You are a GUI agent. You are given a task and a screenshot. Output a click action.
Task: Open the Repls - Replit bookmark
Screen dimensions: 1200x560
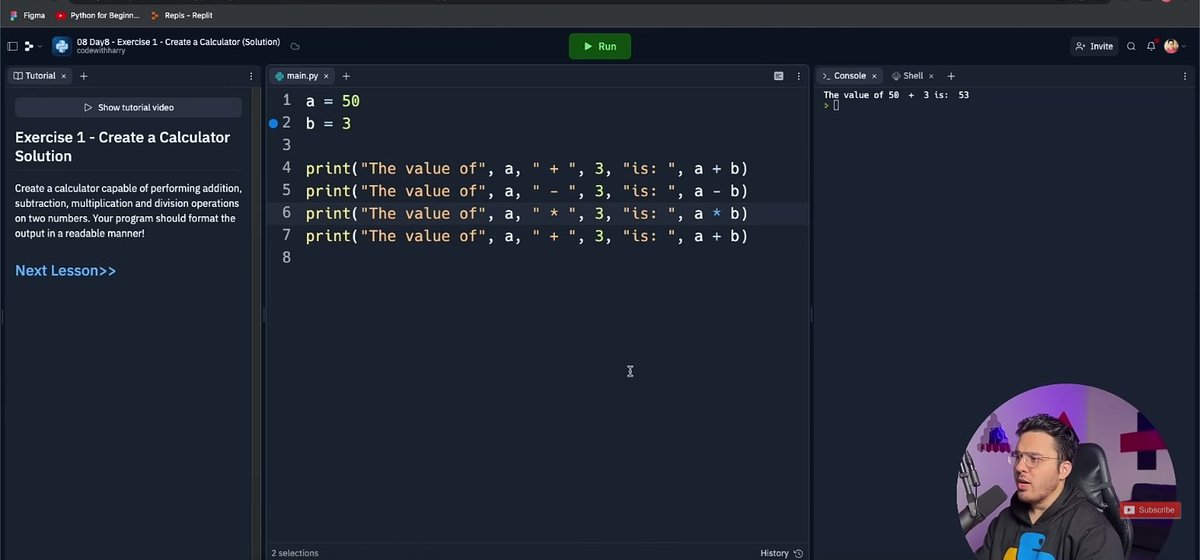click(182, 15)
